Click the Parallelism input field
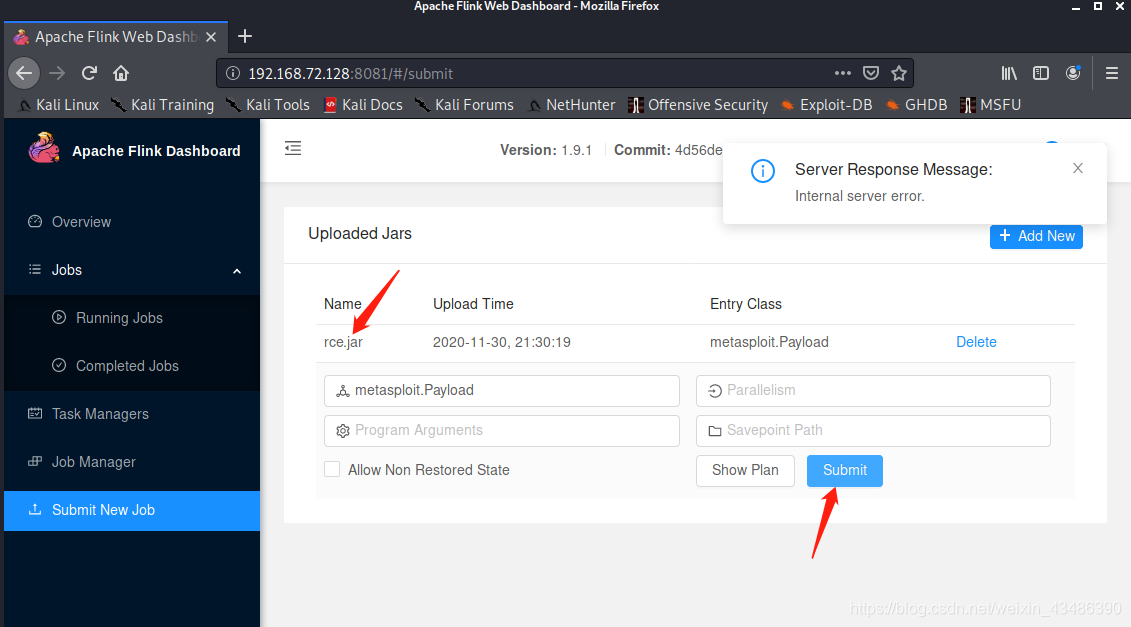Screen dimensions: 1131x627 point(873,390)
